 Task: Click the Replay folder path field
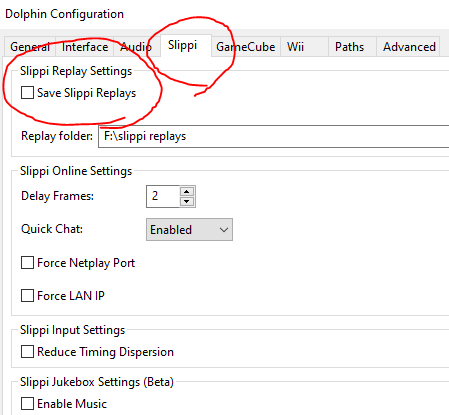coord(273,136)
